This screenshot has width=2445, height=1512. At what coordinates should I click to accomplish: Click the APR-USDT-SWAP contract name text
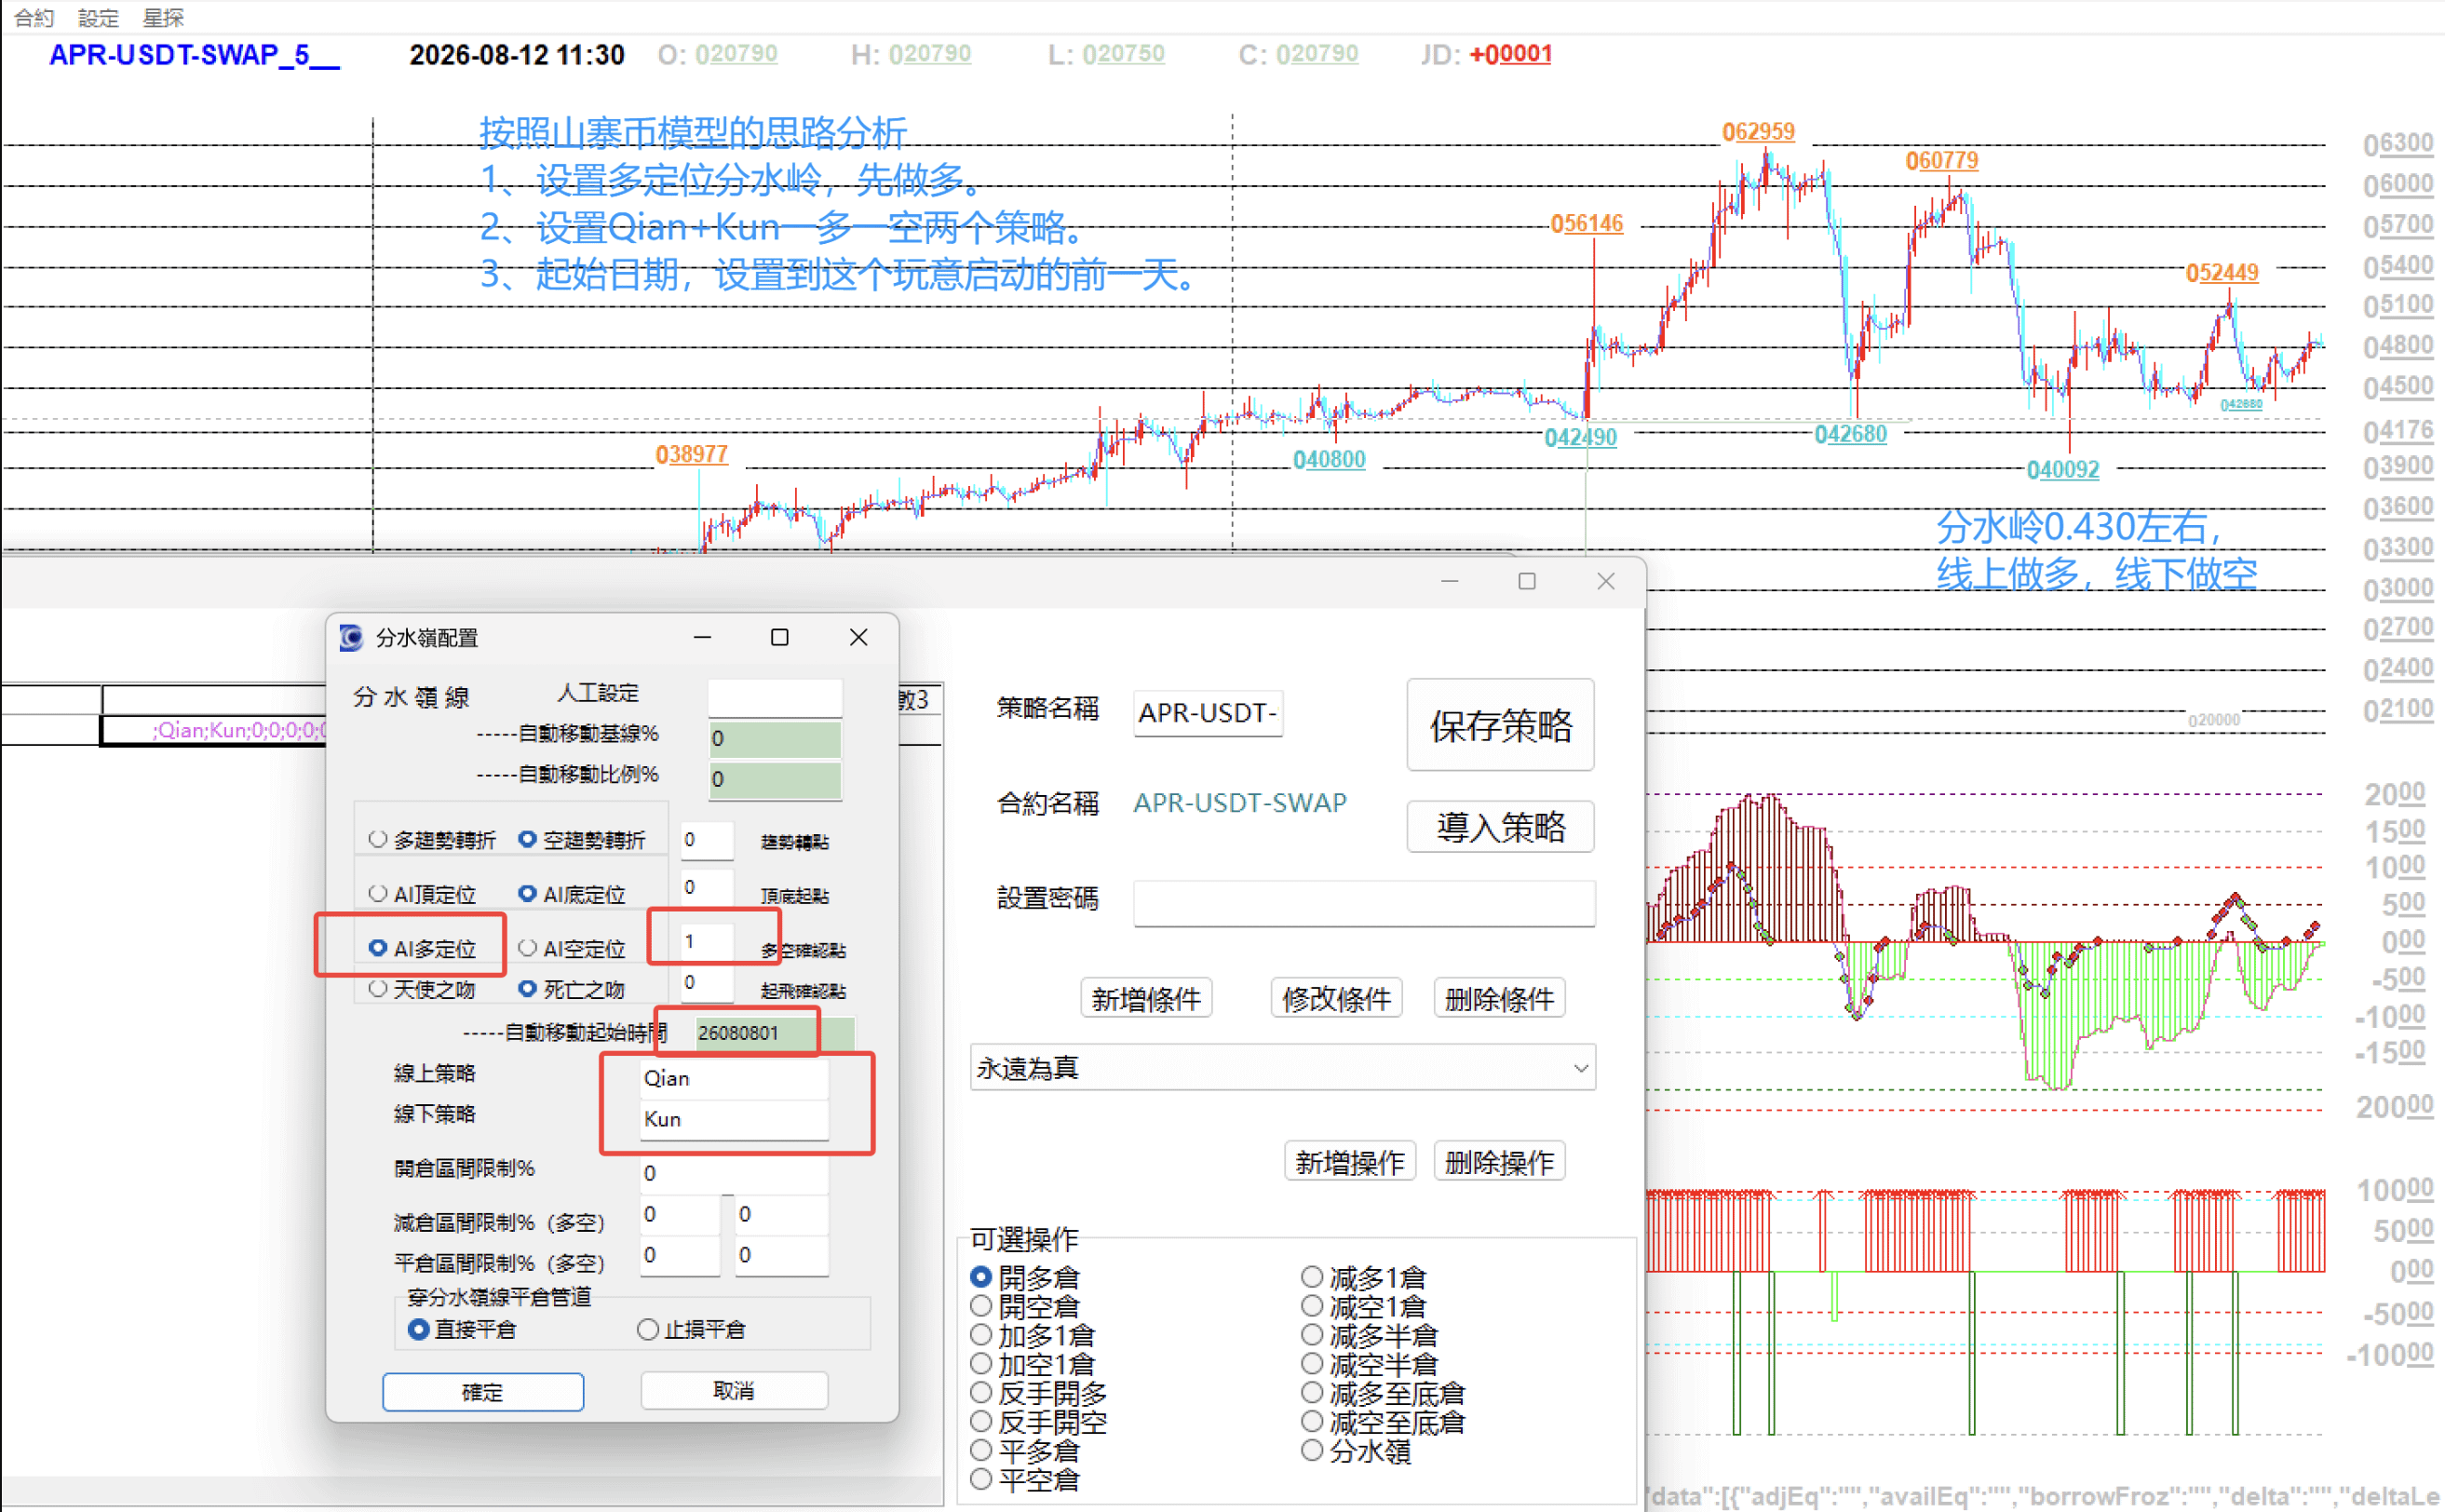(x=1240, y=803)
